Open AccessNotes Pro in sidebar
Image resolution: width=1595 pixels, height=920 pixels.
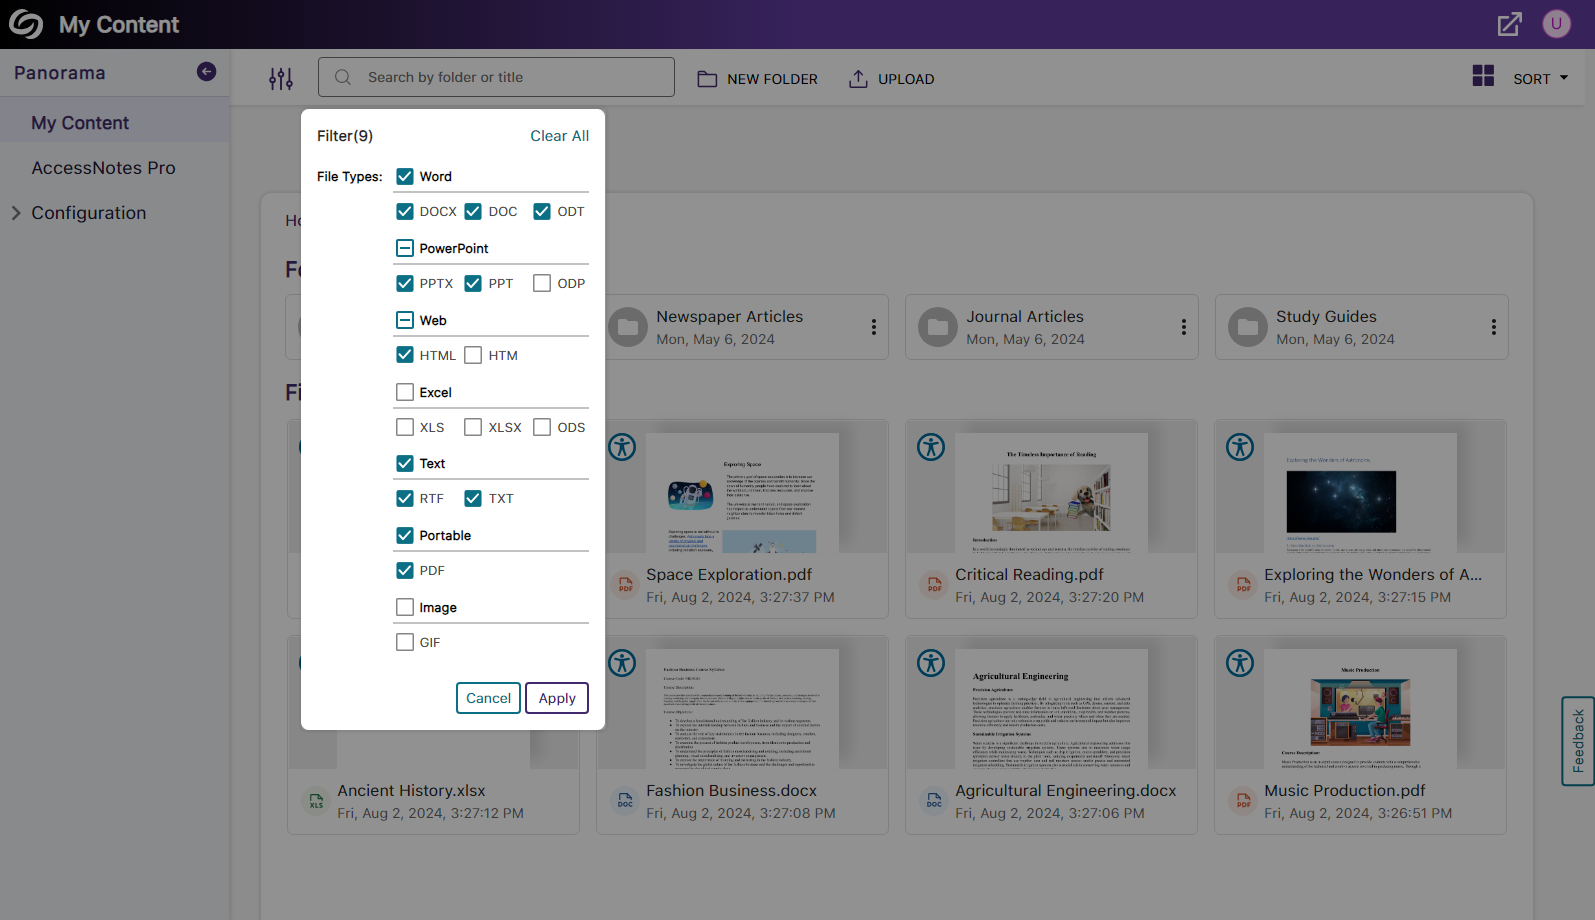tap(103, 168)
